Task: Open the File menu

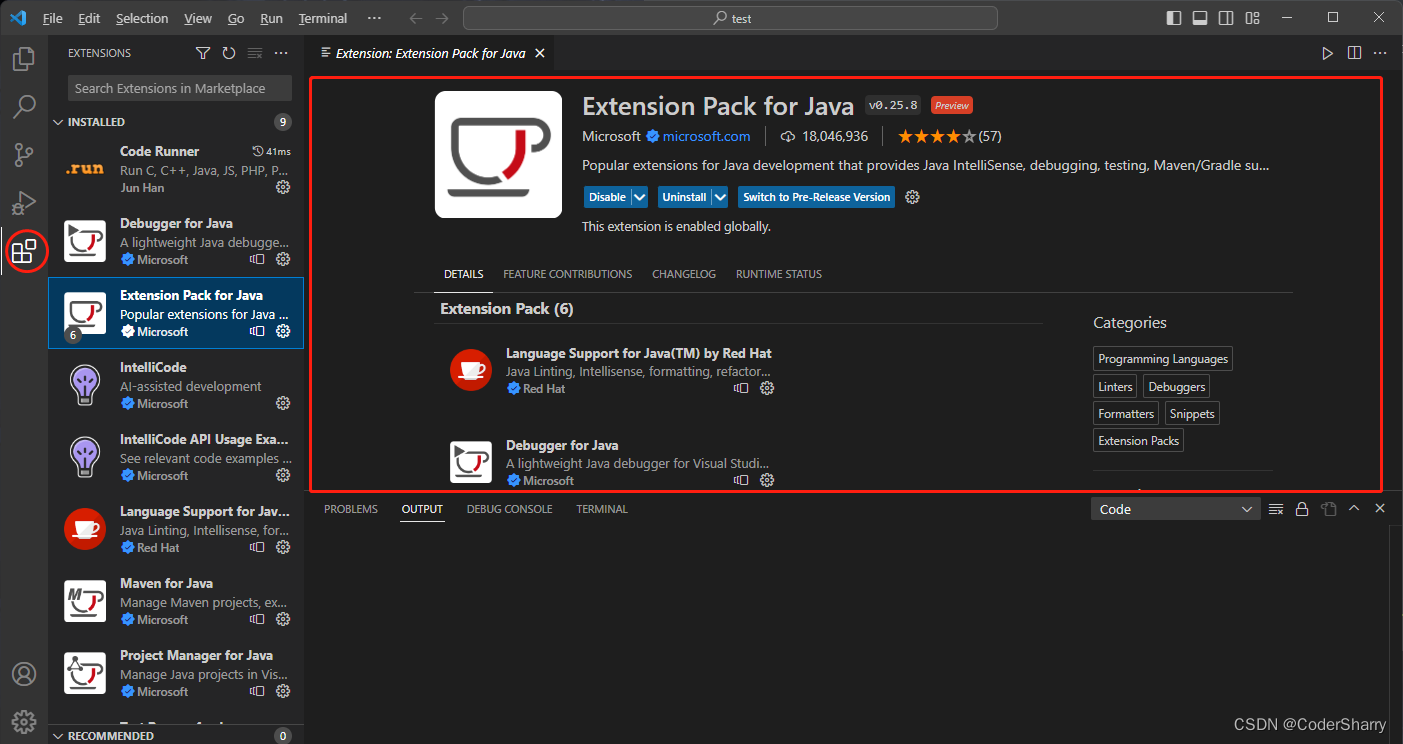Action: [x=53, y=18]
